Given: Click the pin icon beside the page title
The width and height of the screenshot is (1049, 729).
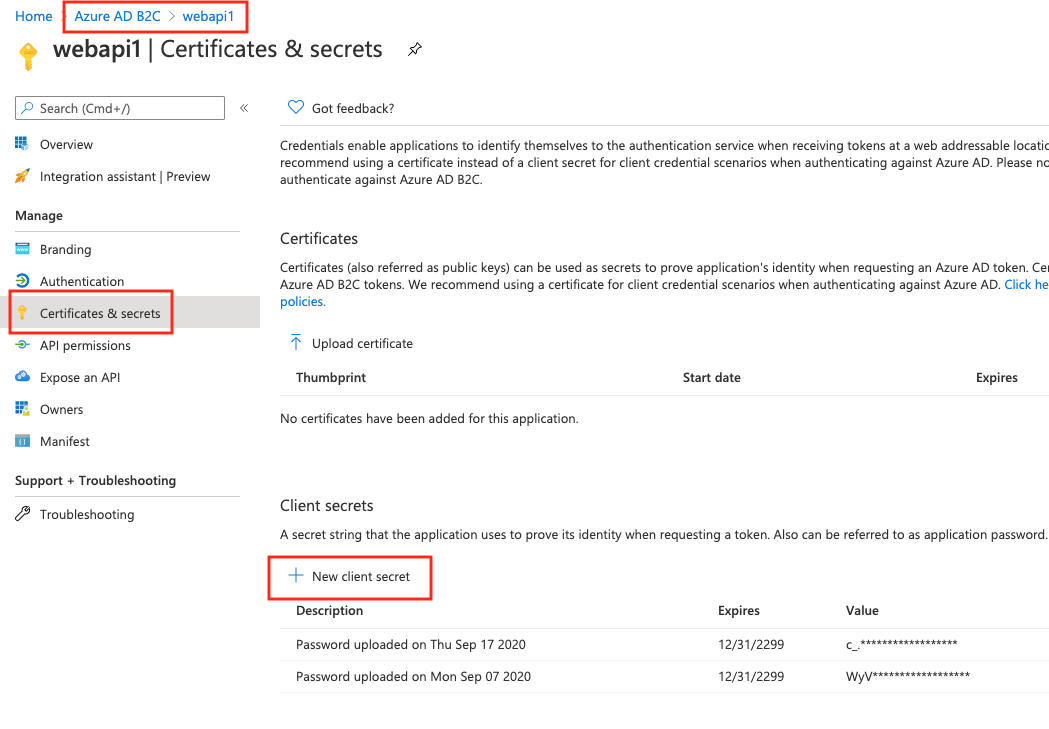Looking at the screenshot, I should point(415,49).
